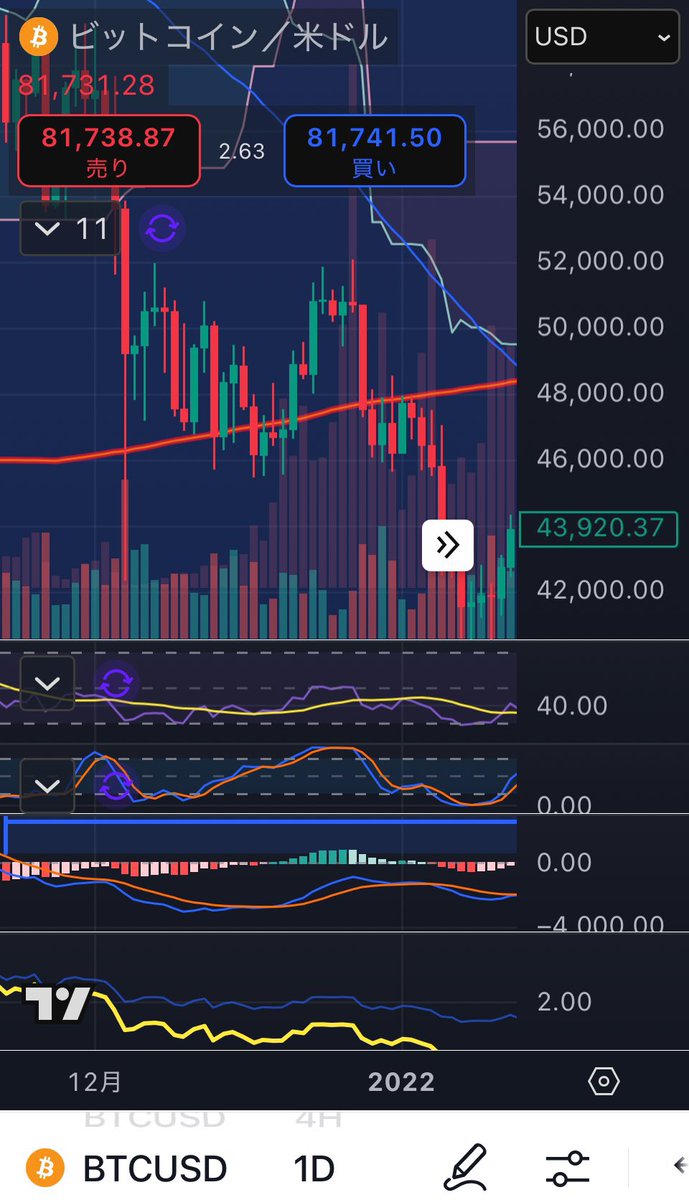Click the 42,000.00 price axis label

click(x=601, y=590)
